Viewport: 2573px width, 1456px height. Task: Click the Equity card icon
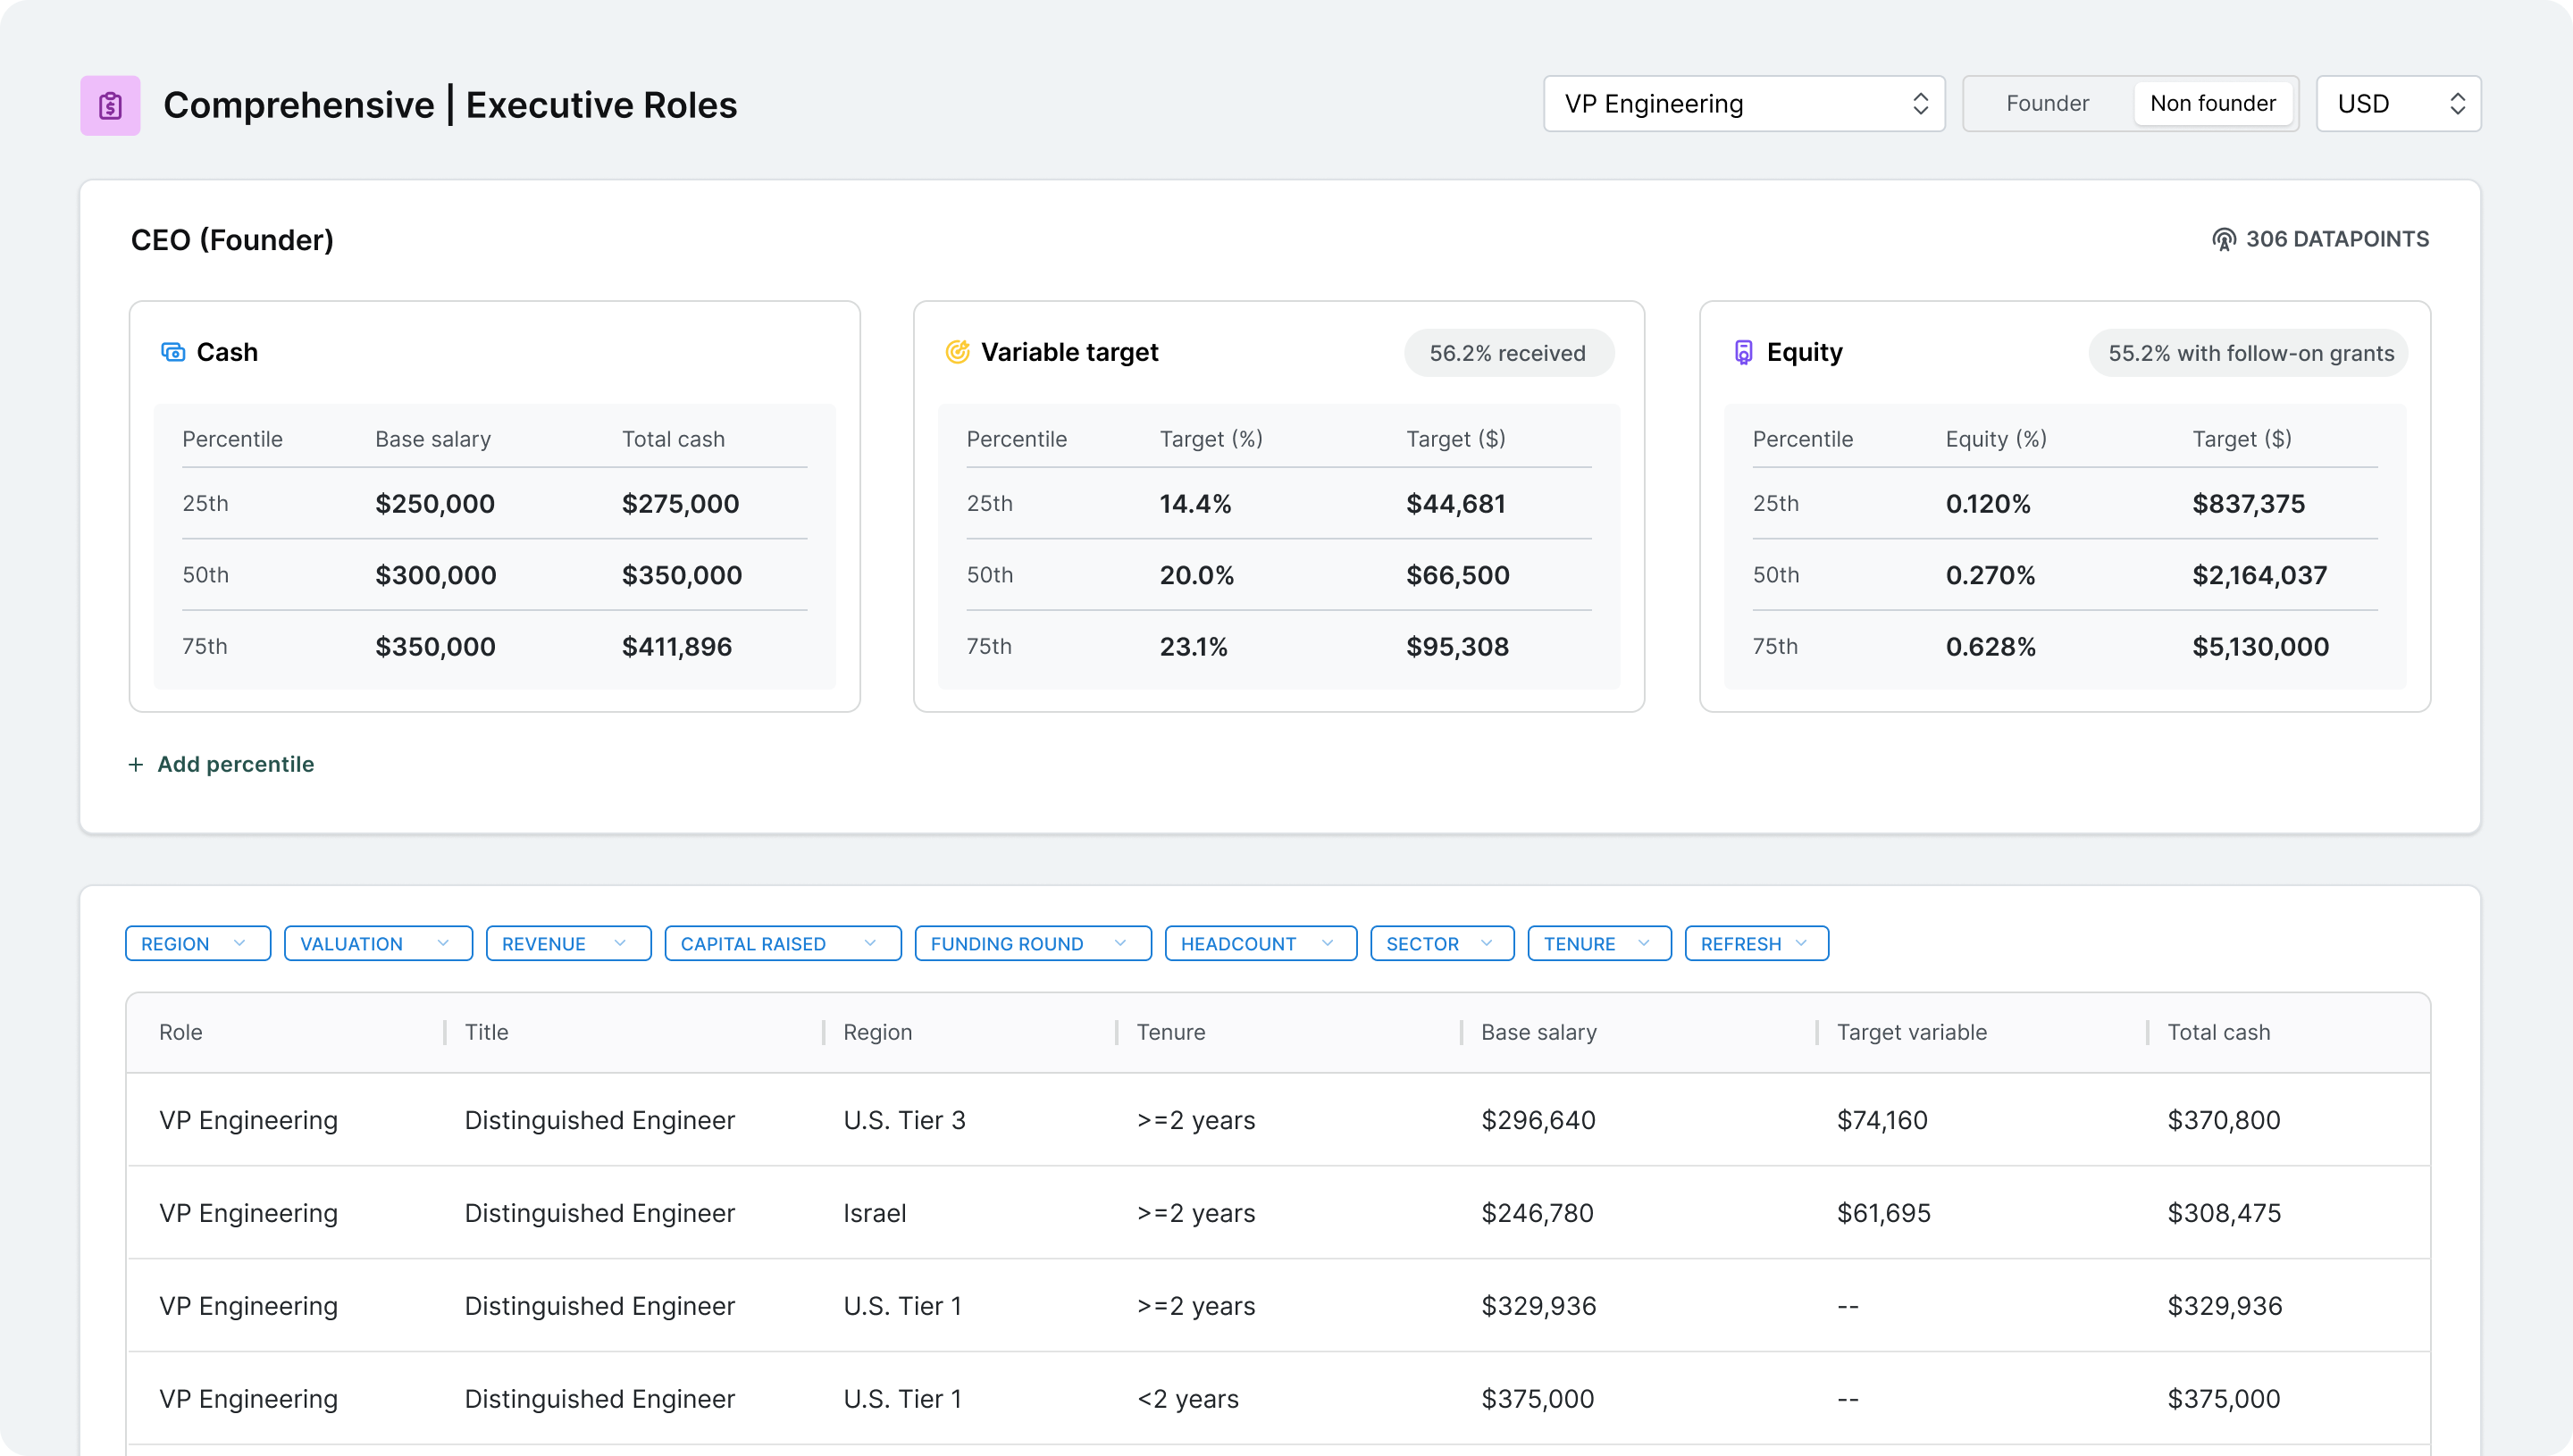(1743, 352)
